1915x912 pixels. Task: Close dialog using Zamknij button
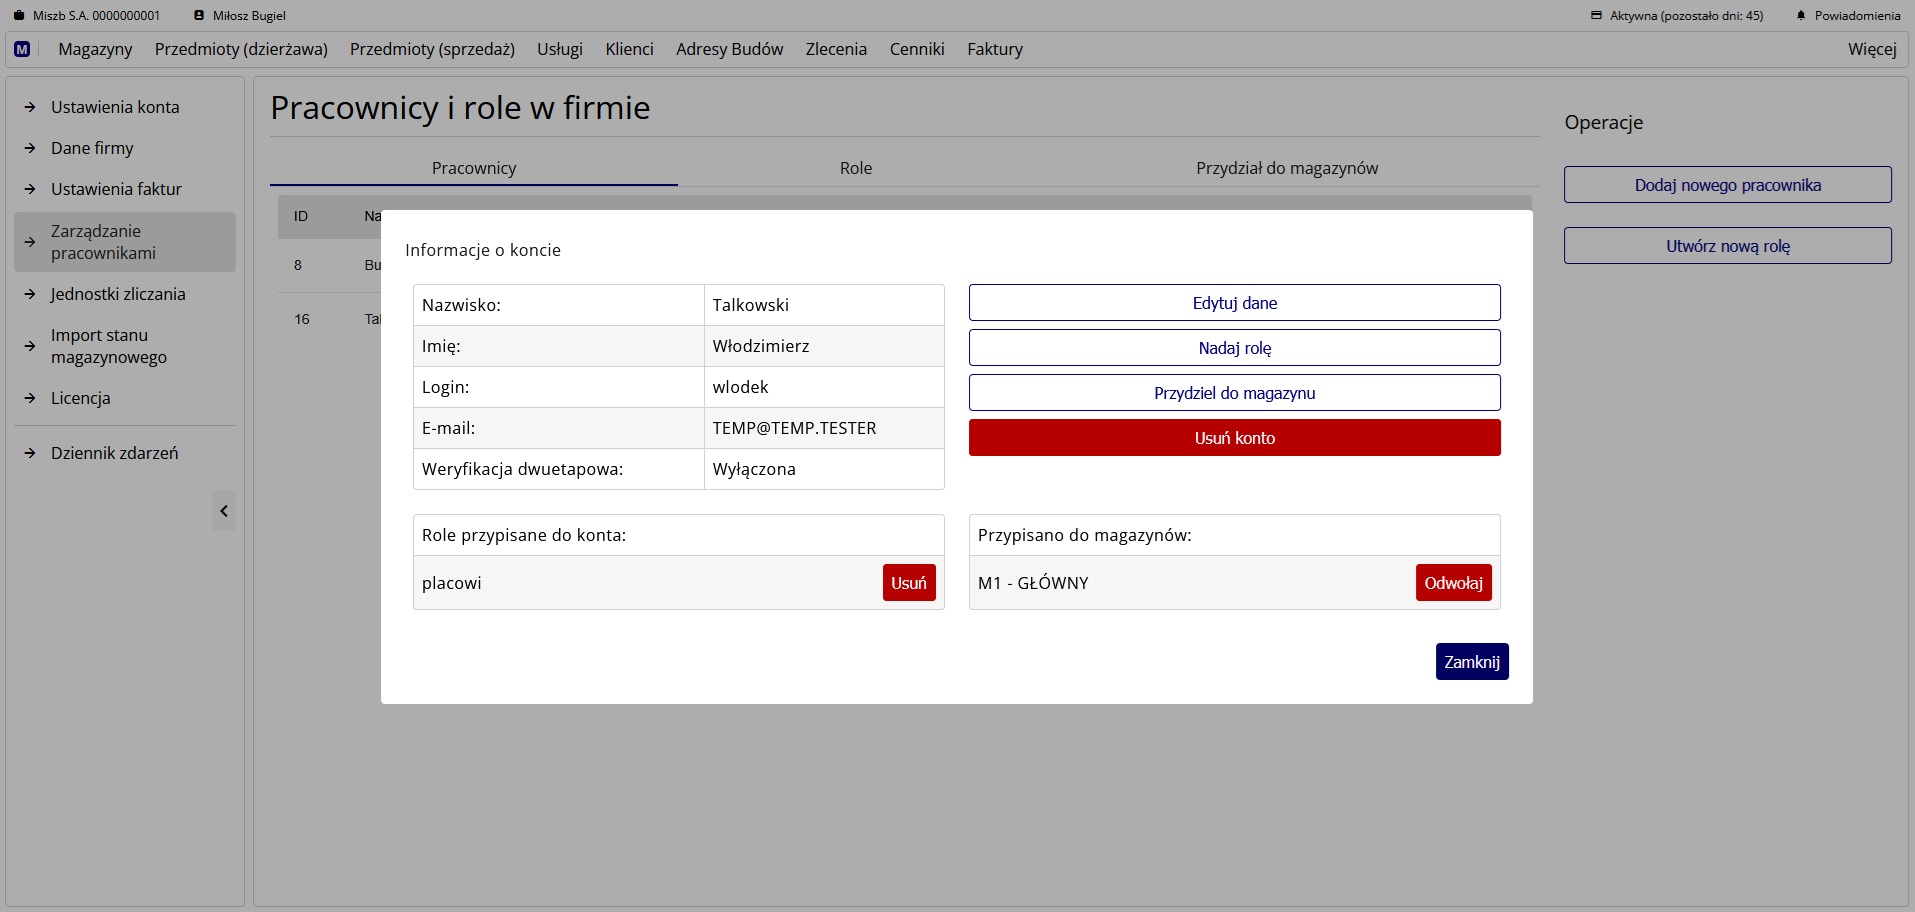[x=1472, y=661]
